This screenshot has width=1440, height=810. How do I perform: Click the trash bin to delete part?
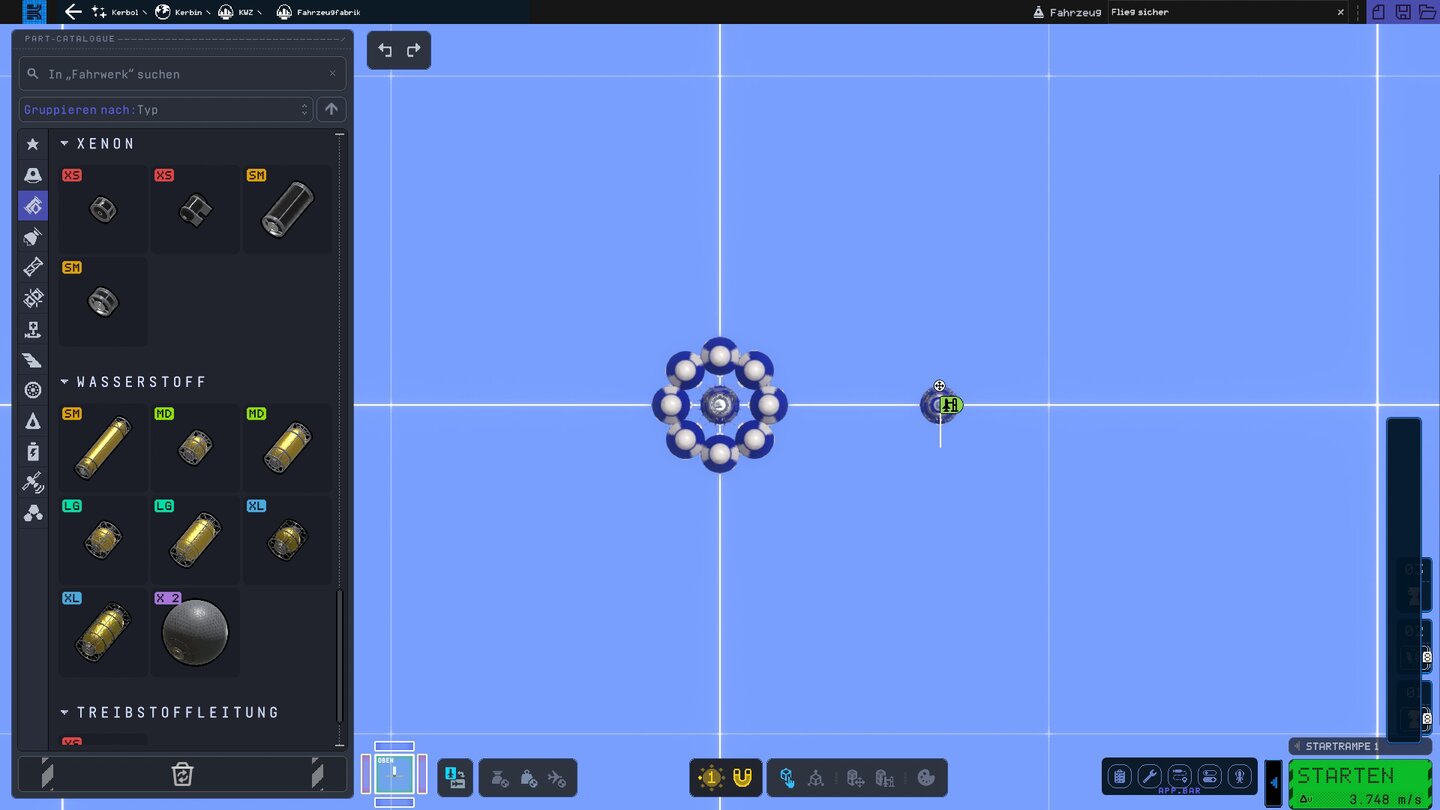(182, 774)
